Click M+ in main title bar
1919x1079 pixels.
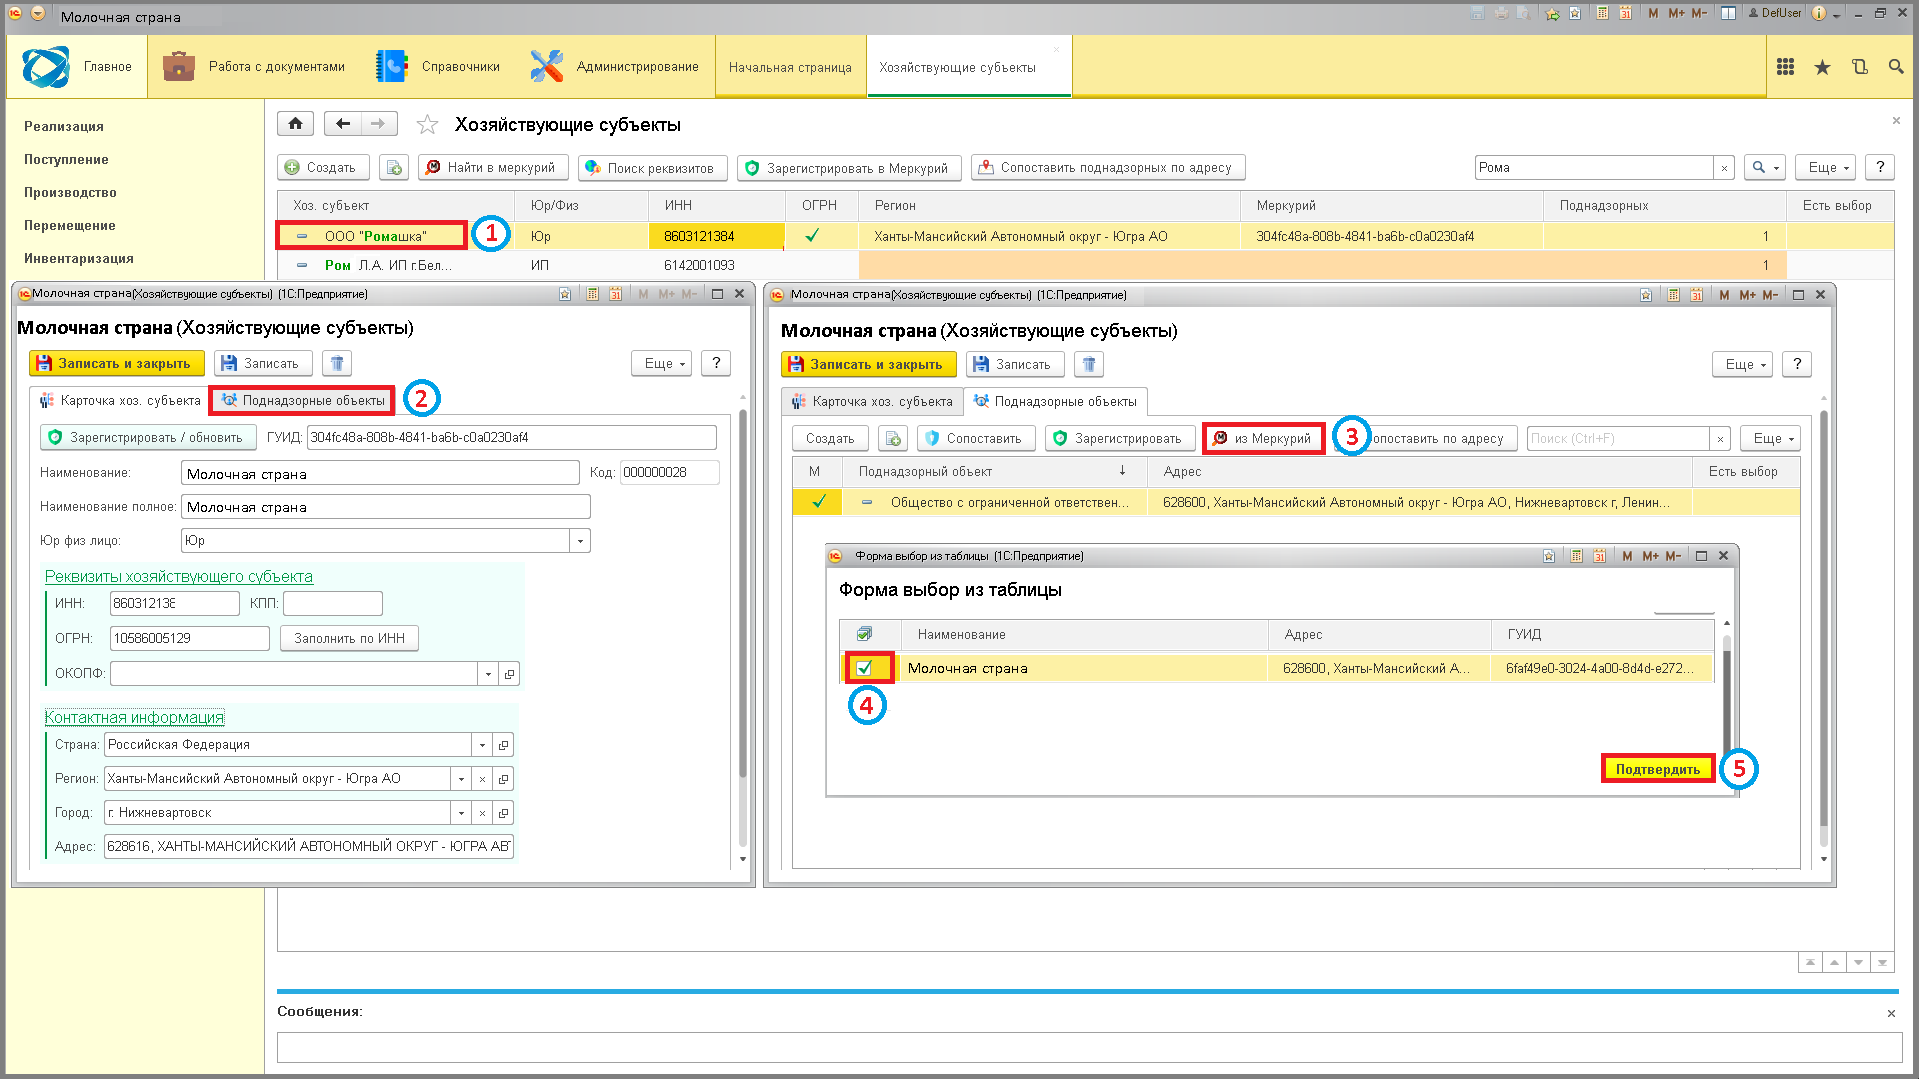[1677, 13]
